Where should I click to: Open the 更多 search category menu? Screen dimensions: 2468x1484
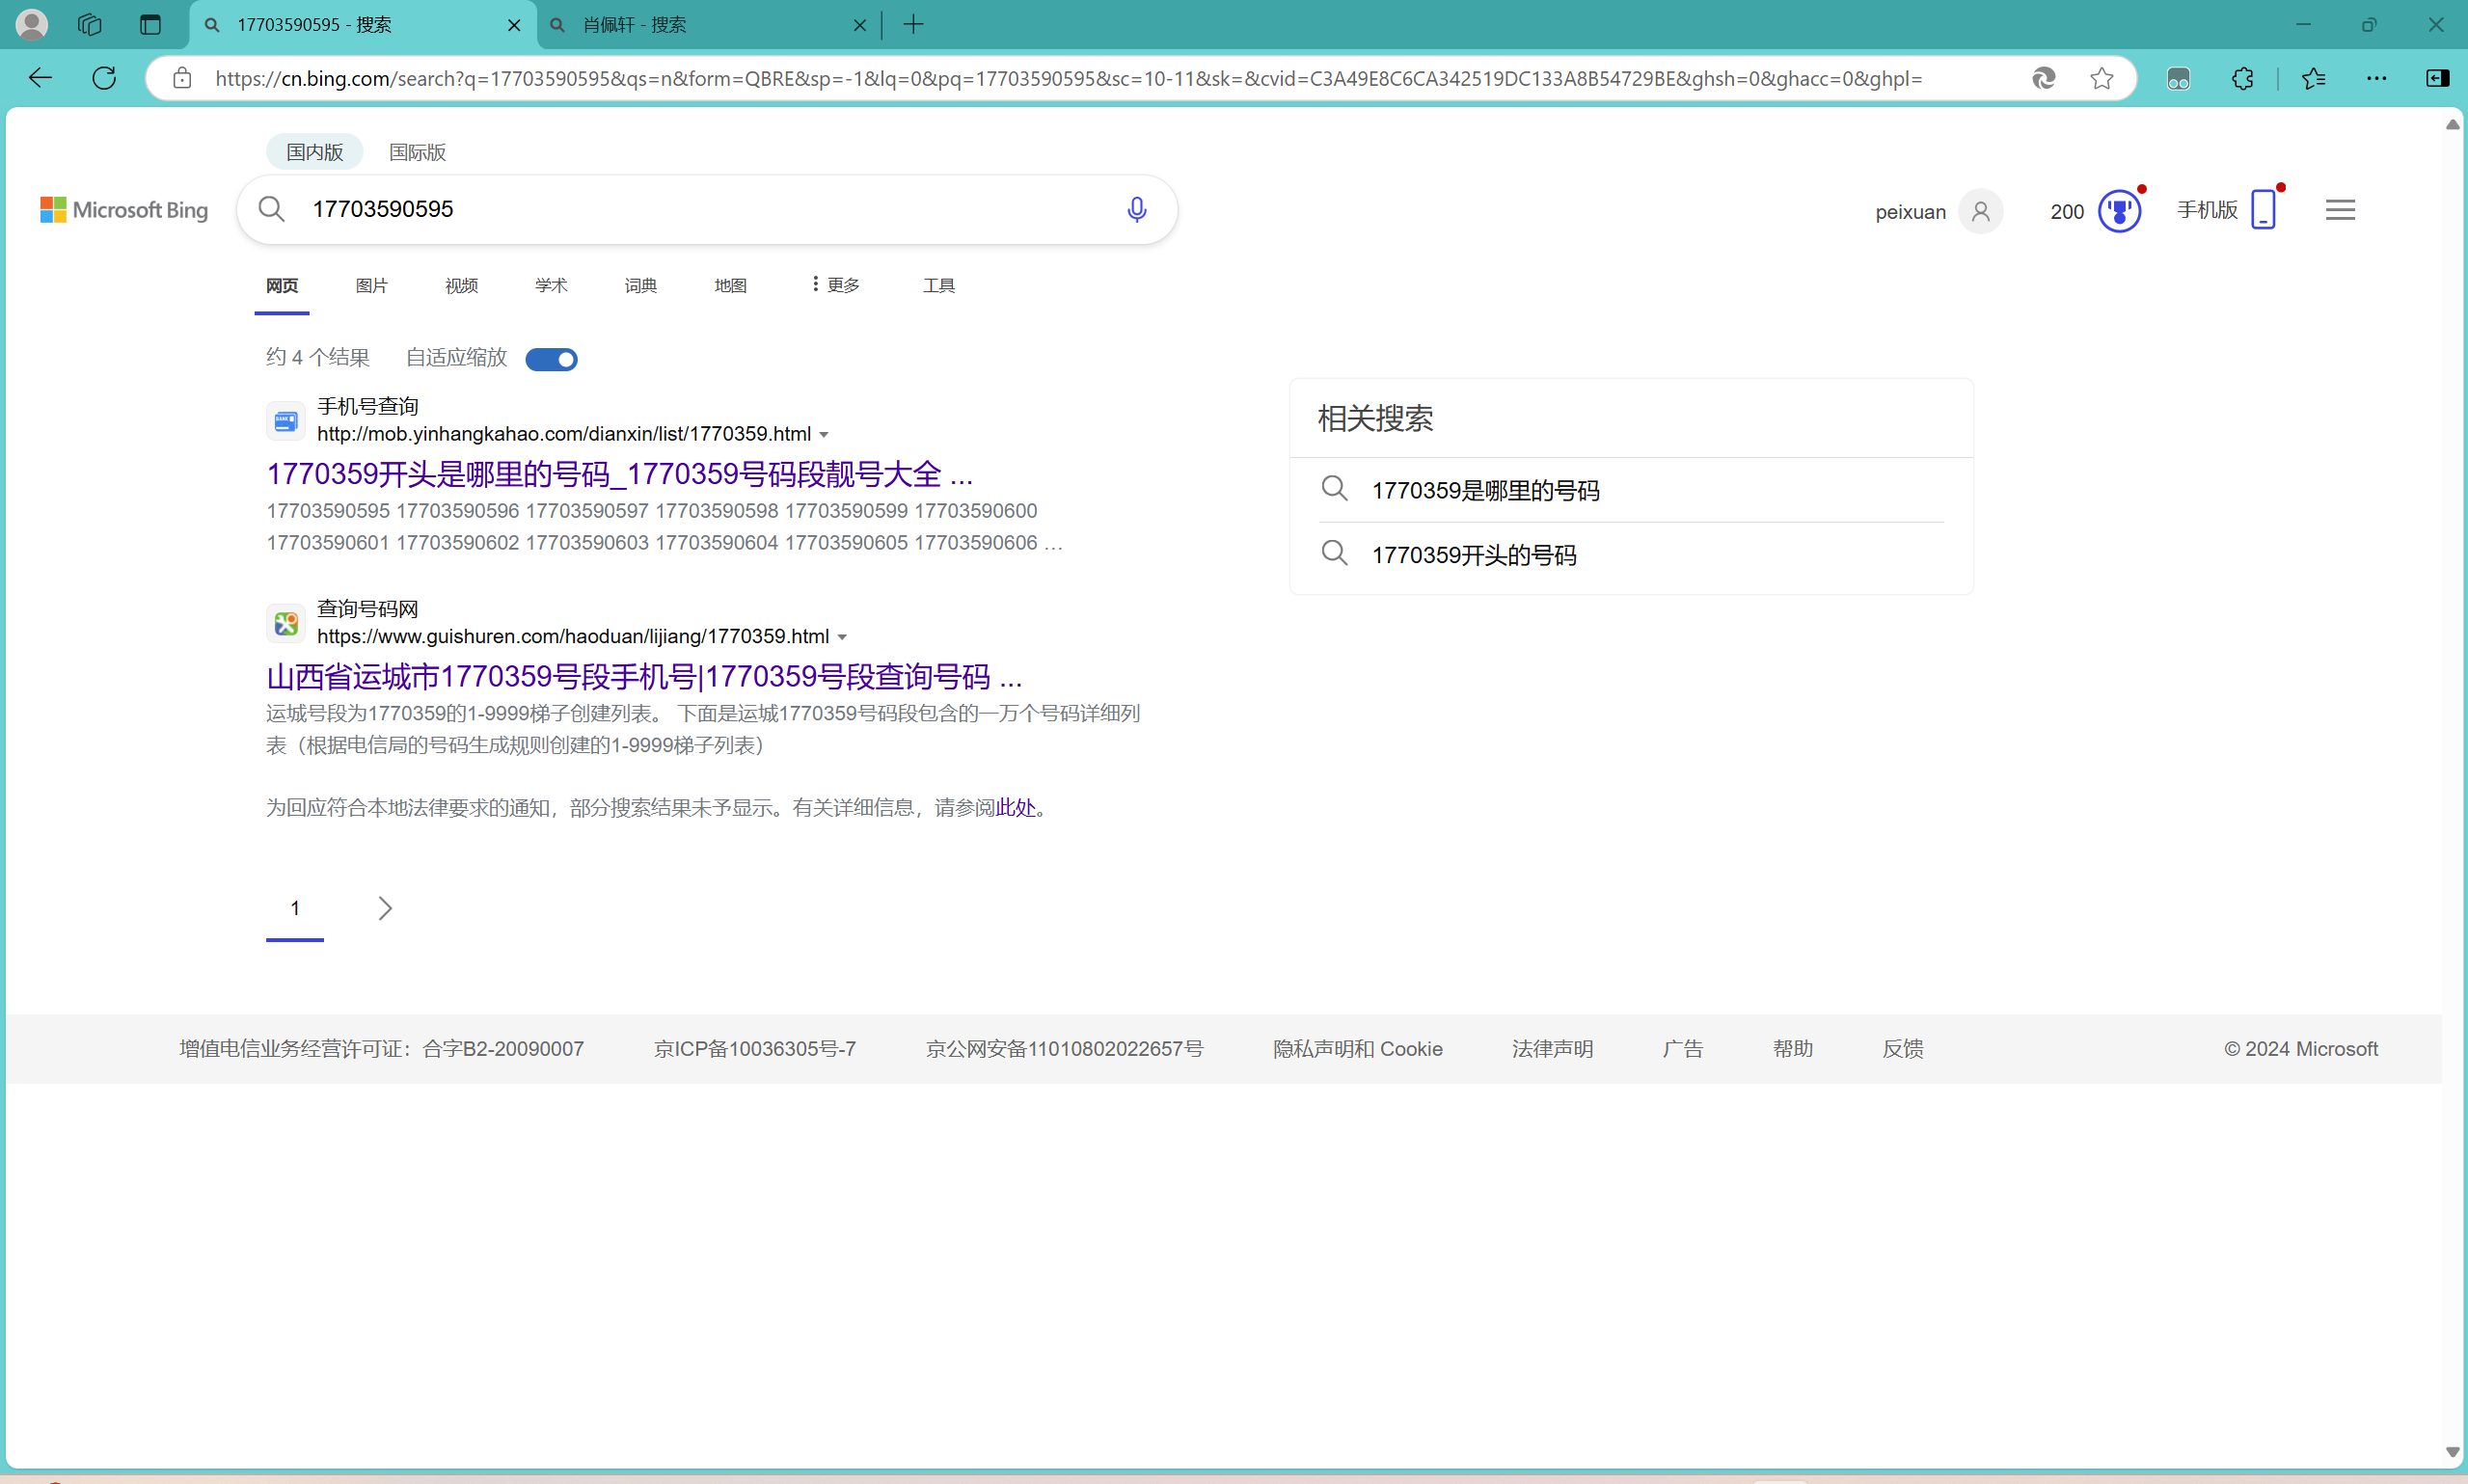pyautogui.click(x=836, y=285)
